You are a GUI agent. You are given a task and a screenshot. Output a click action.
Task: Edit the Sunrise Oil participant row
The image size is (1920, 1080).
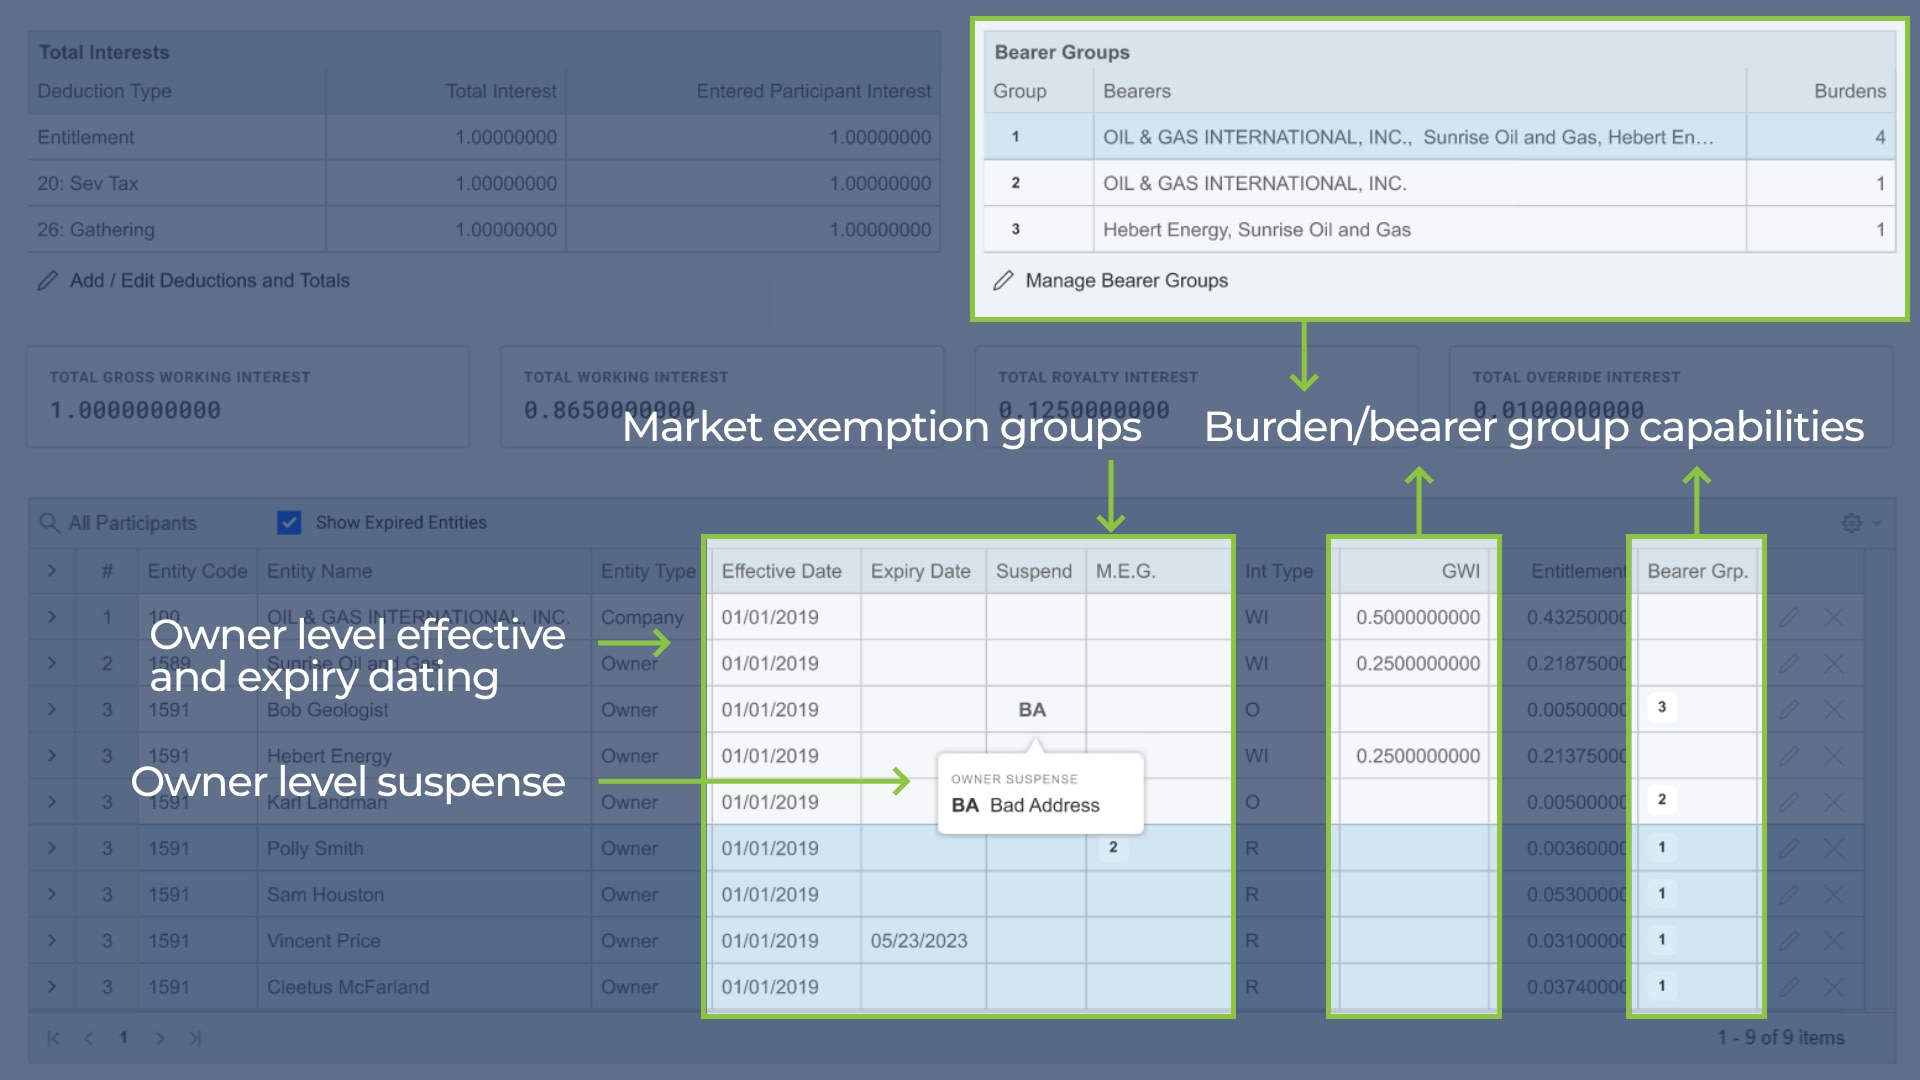pyautogui.click(x=1789, y=664)
